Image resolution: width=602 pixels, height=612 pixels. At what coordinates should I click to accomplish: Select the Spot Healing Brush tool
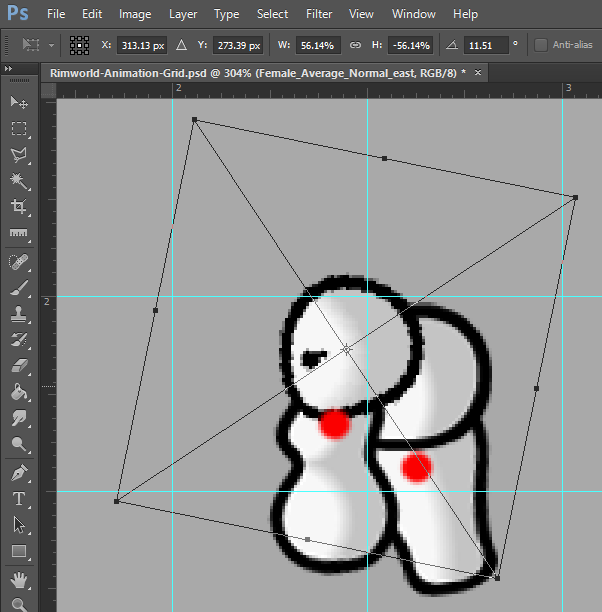[19, 262]
